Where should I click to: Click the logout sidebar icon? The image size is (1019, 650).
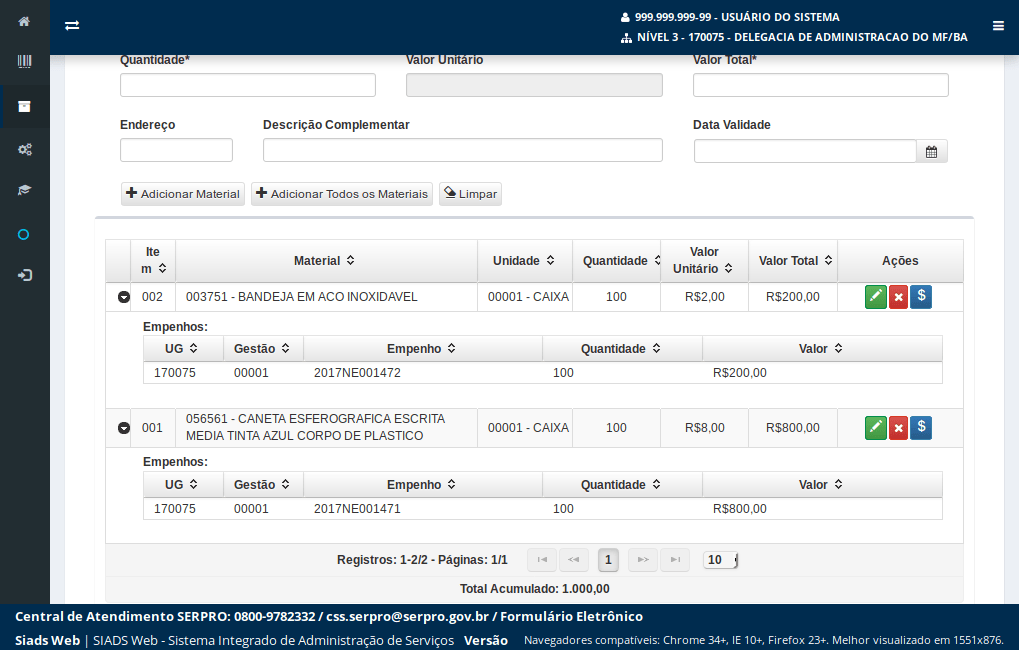click(25, 275)
